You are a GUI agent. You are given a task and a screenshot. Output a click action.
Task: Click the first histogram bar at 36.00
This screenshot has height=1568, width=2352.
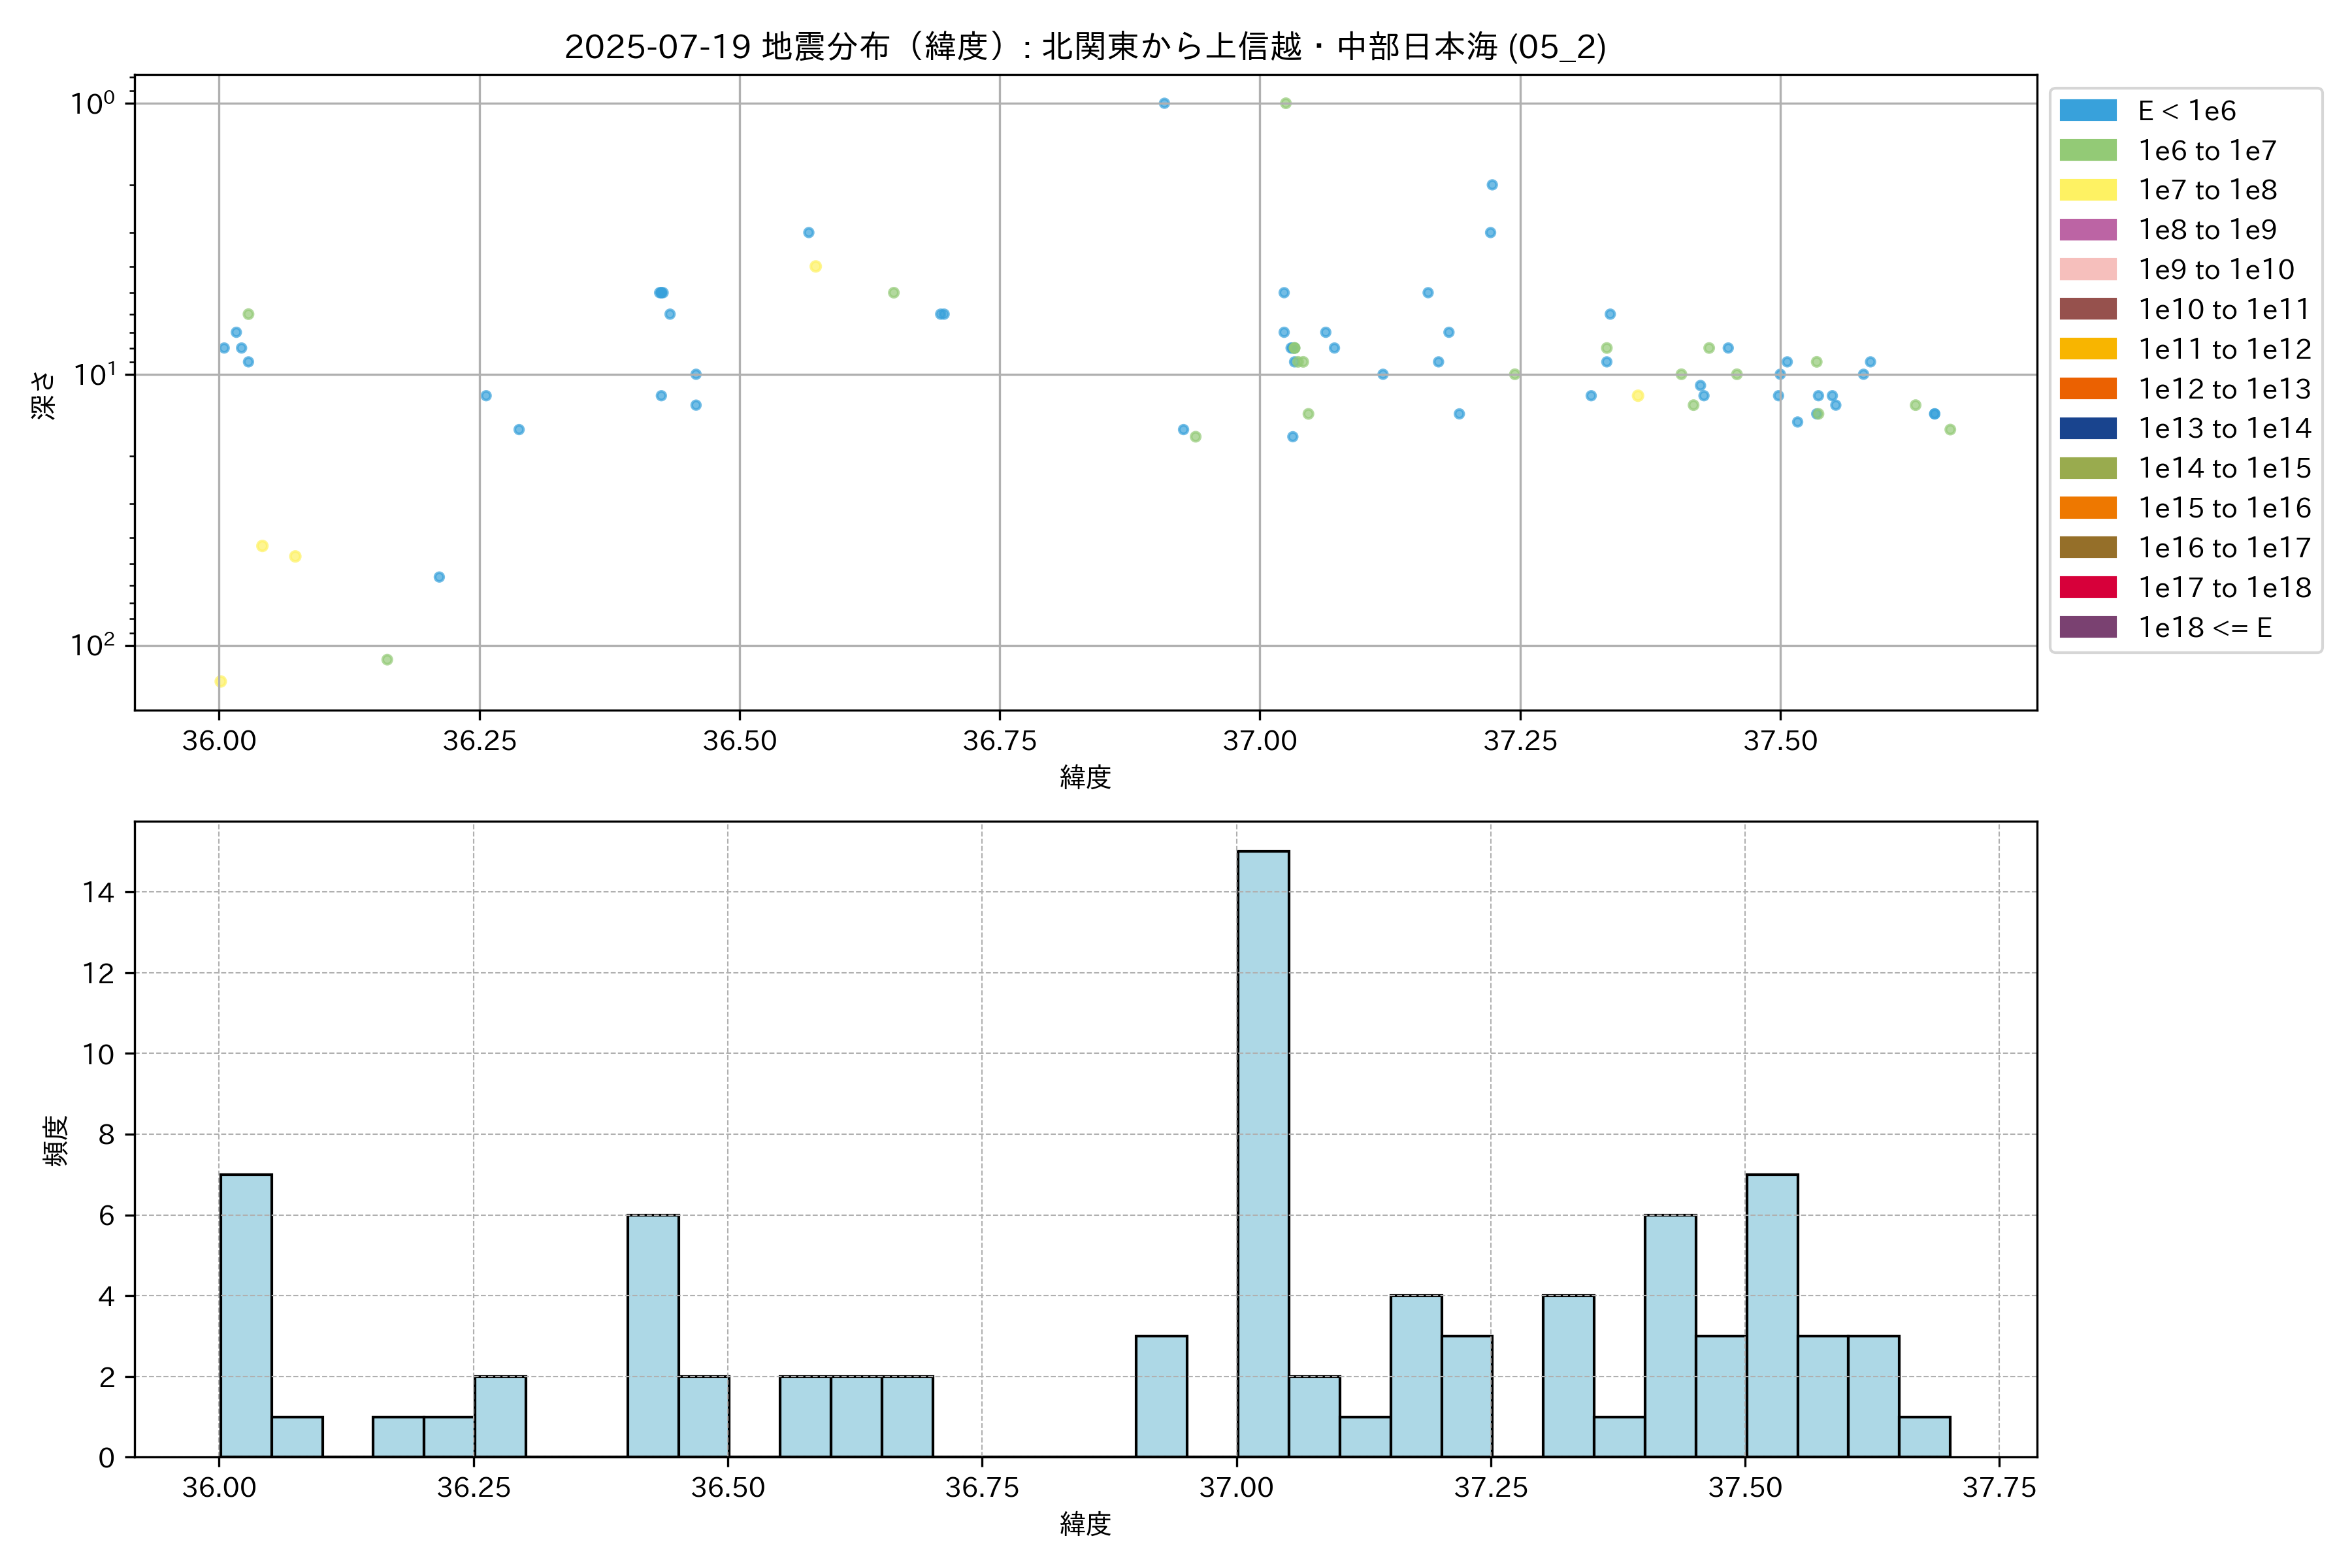[246, 1315]
